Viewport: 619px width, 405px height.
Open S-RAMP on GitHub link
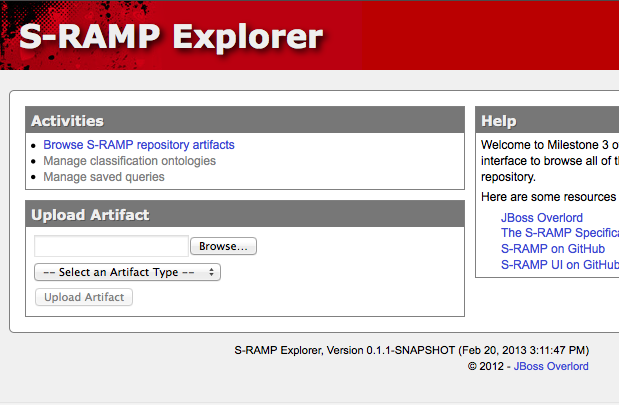pos(553,249)
